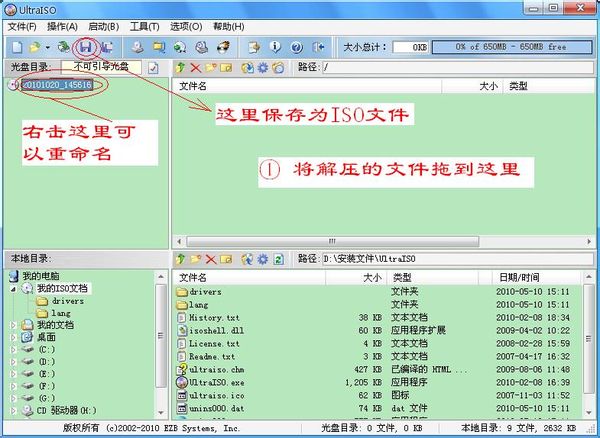600x438 pixels.
Task: Expand the (E:) drive node
Action: coord(13,374)
